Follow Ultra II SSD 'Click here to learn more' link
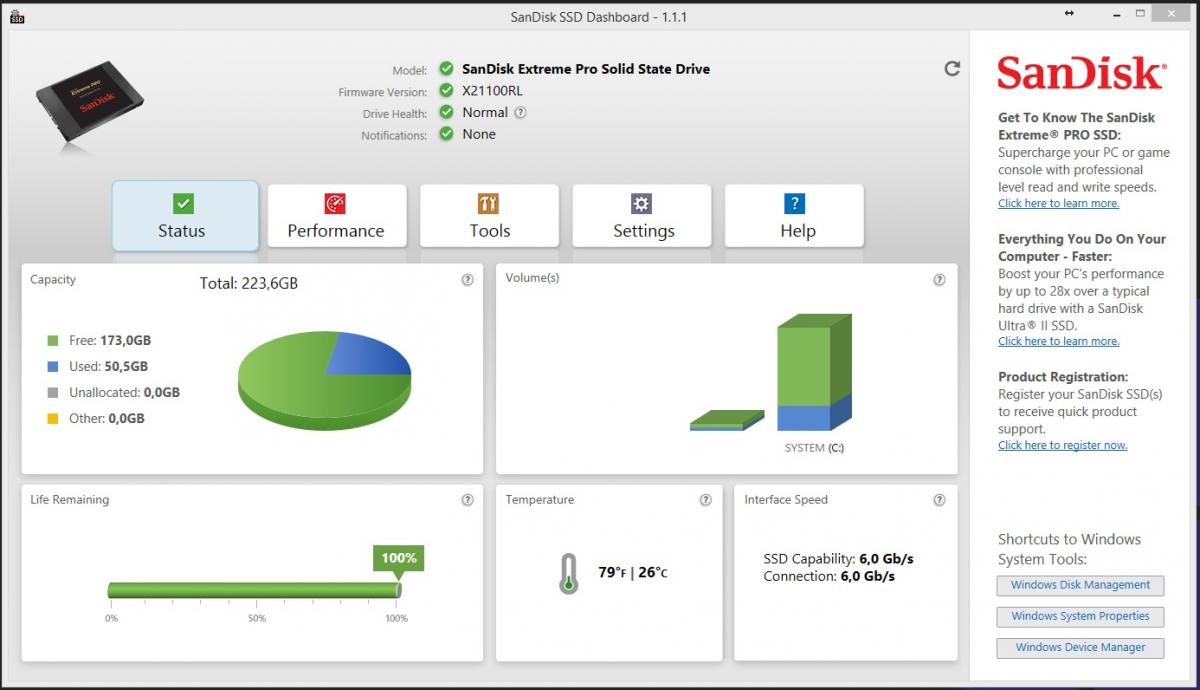 coord(1058,341)
